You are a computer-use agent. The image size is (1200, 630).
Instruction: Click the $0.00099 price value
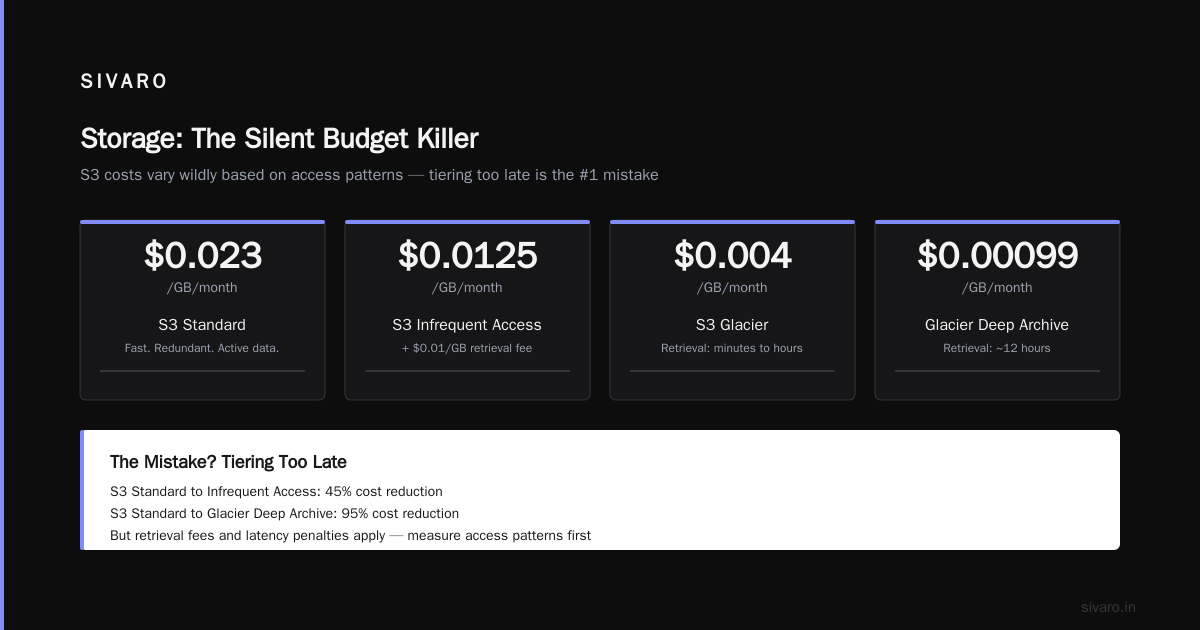(997, 256)
